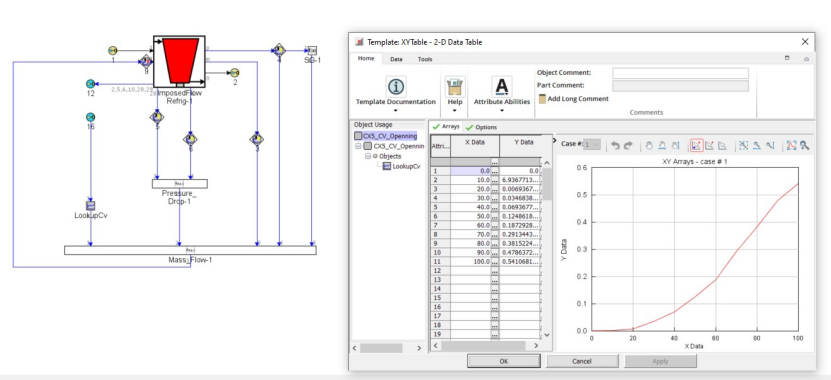This screenshot has width=831, height=380.
Task: Click the Cancel button
Action: coord(582,361)
